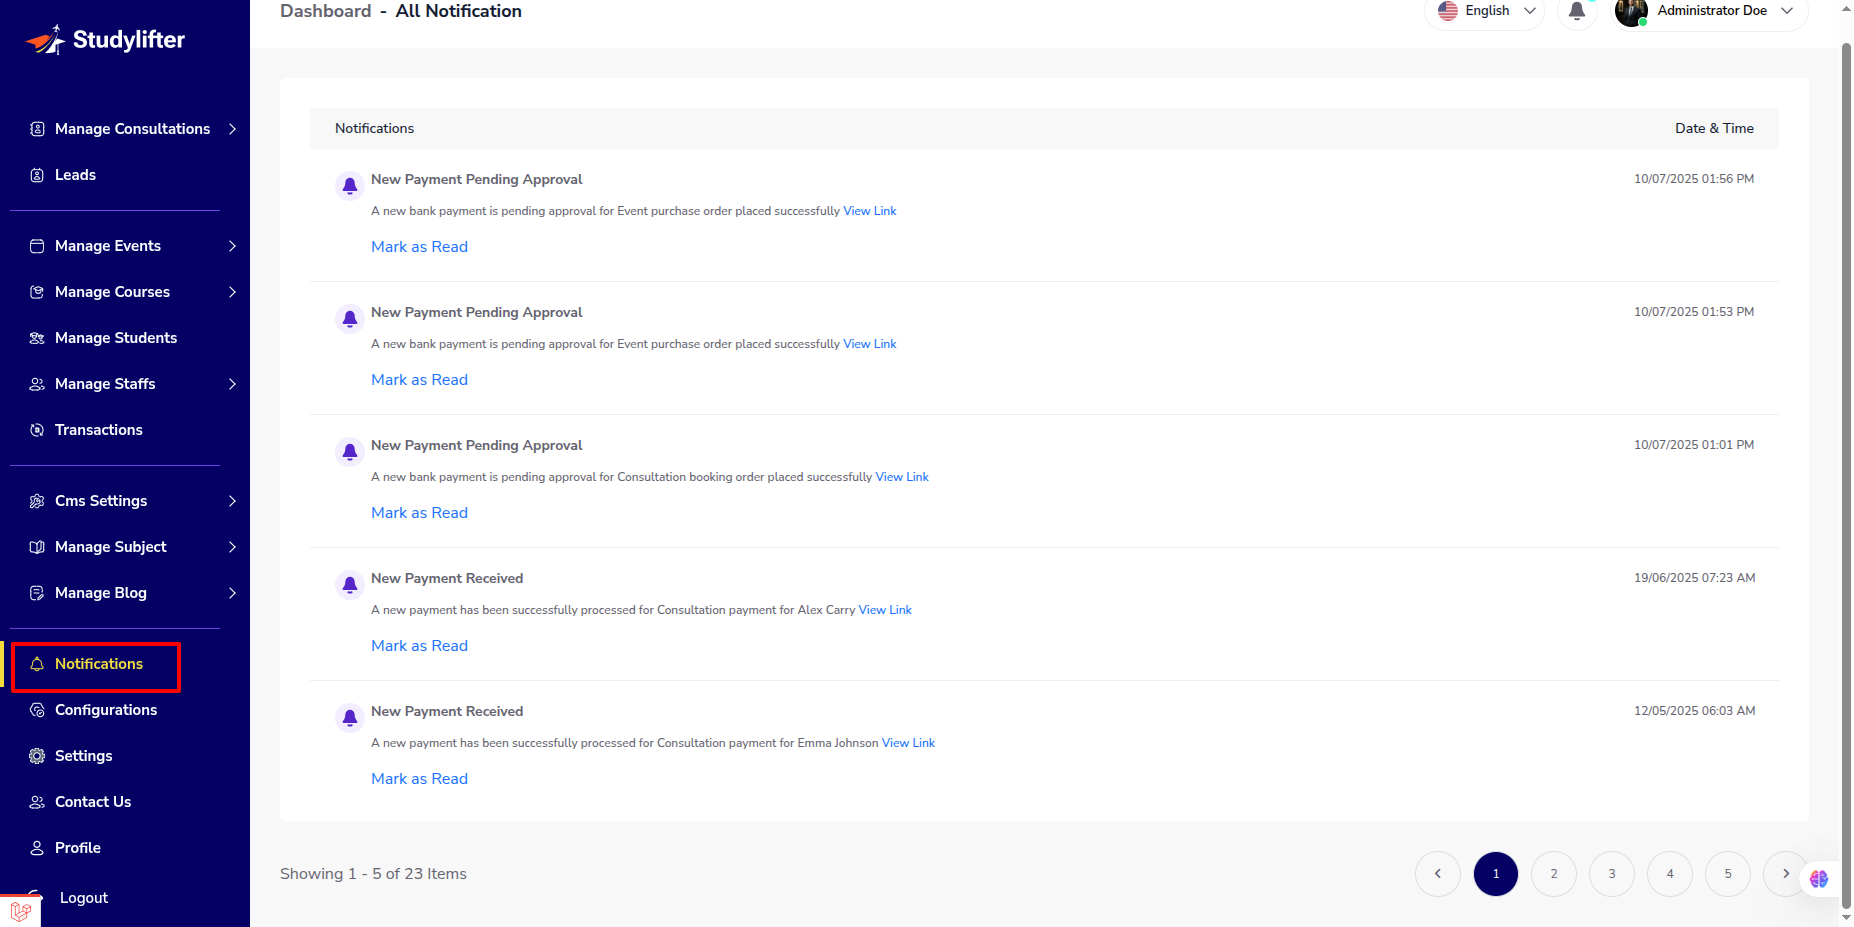Open View Link for Alex Carry payment
This screenshot has height=927, width=1854.
pos(885,610)
